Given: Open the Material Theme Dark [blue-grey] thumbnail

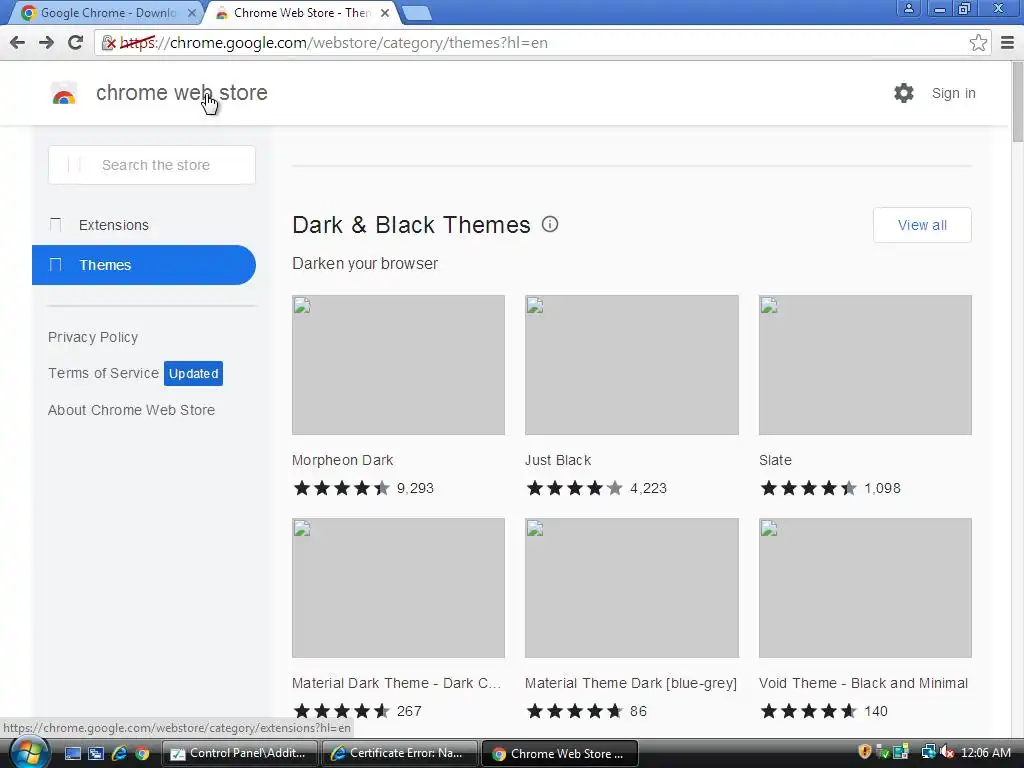Looking at the screenshot, I should 632,588.
